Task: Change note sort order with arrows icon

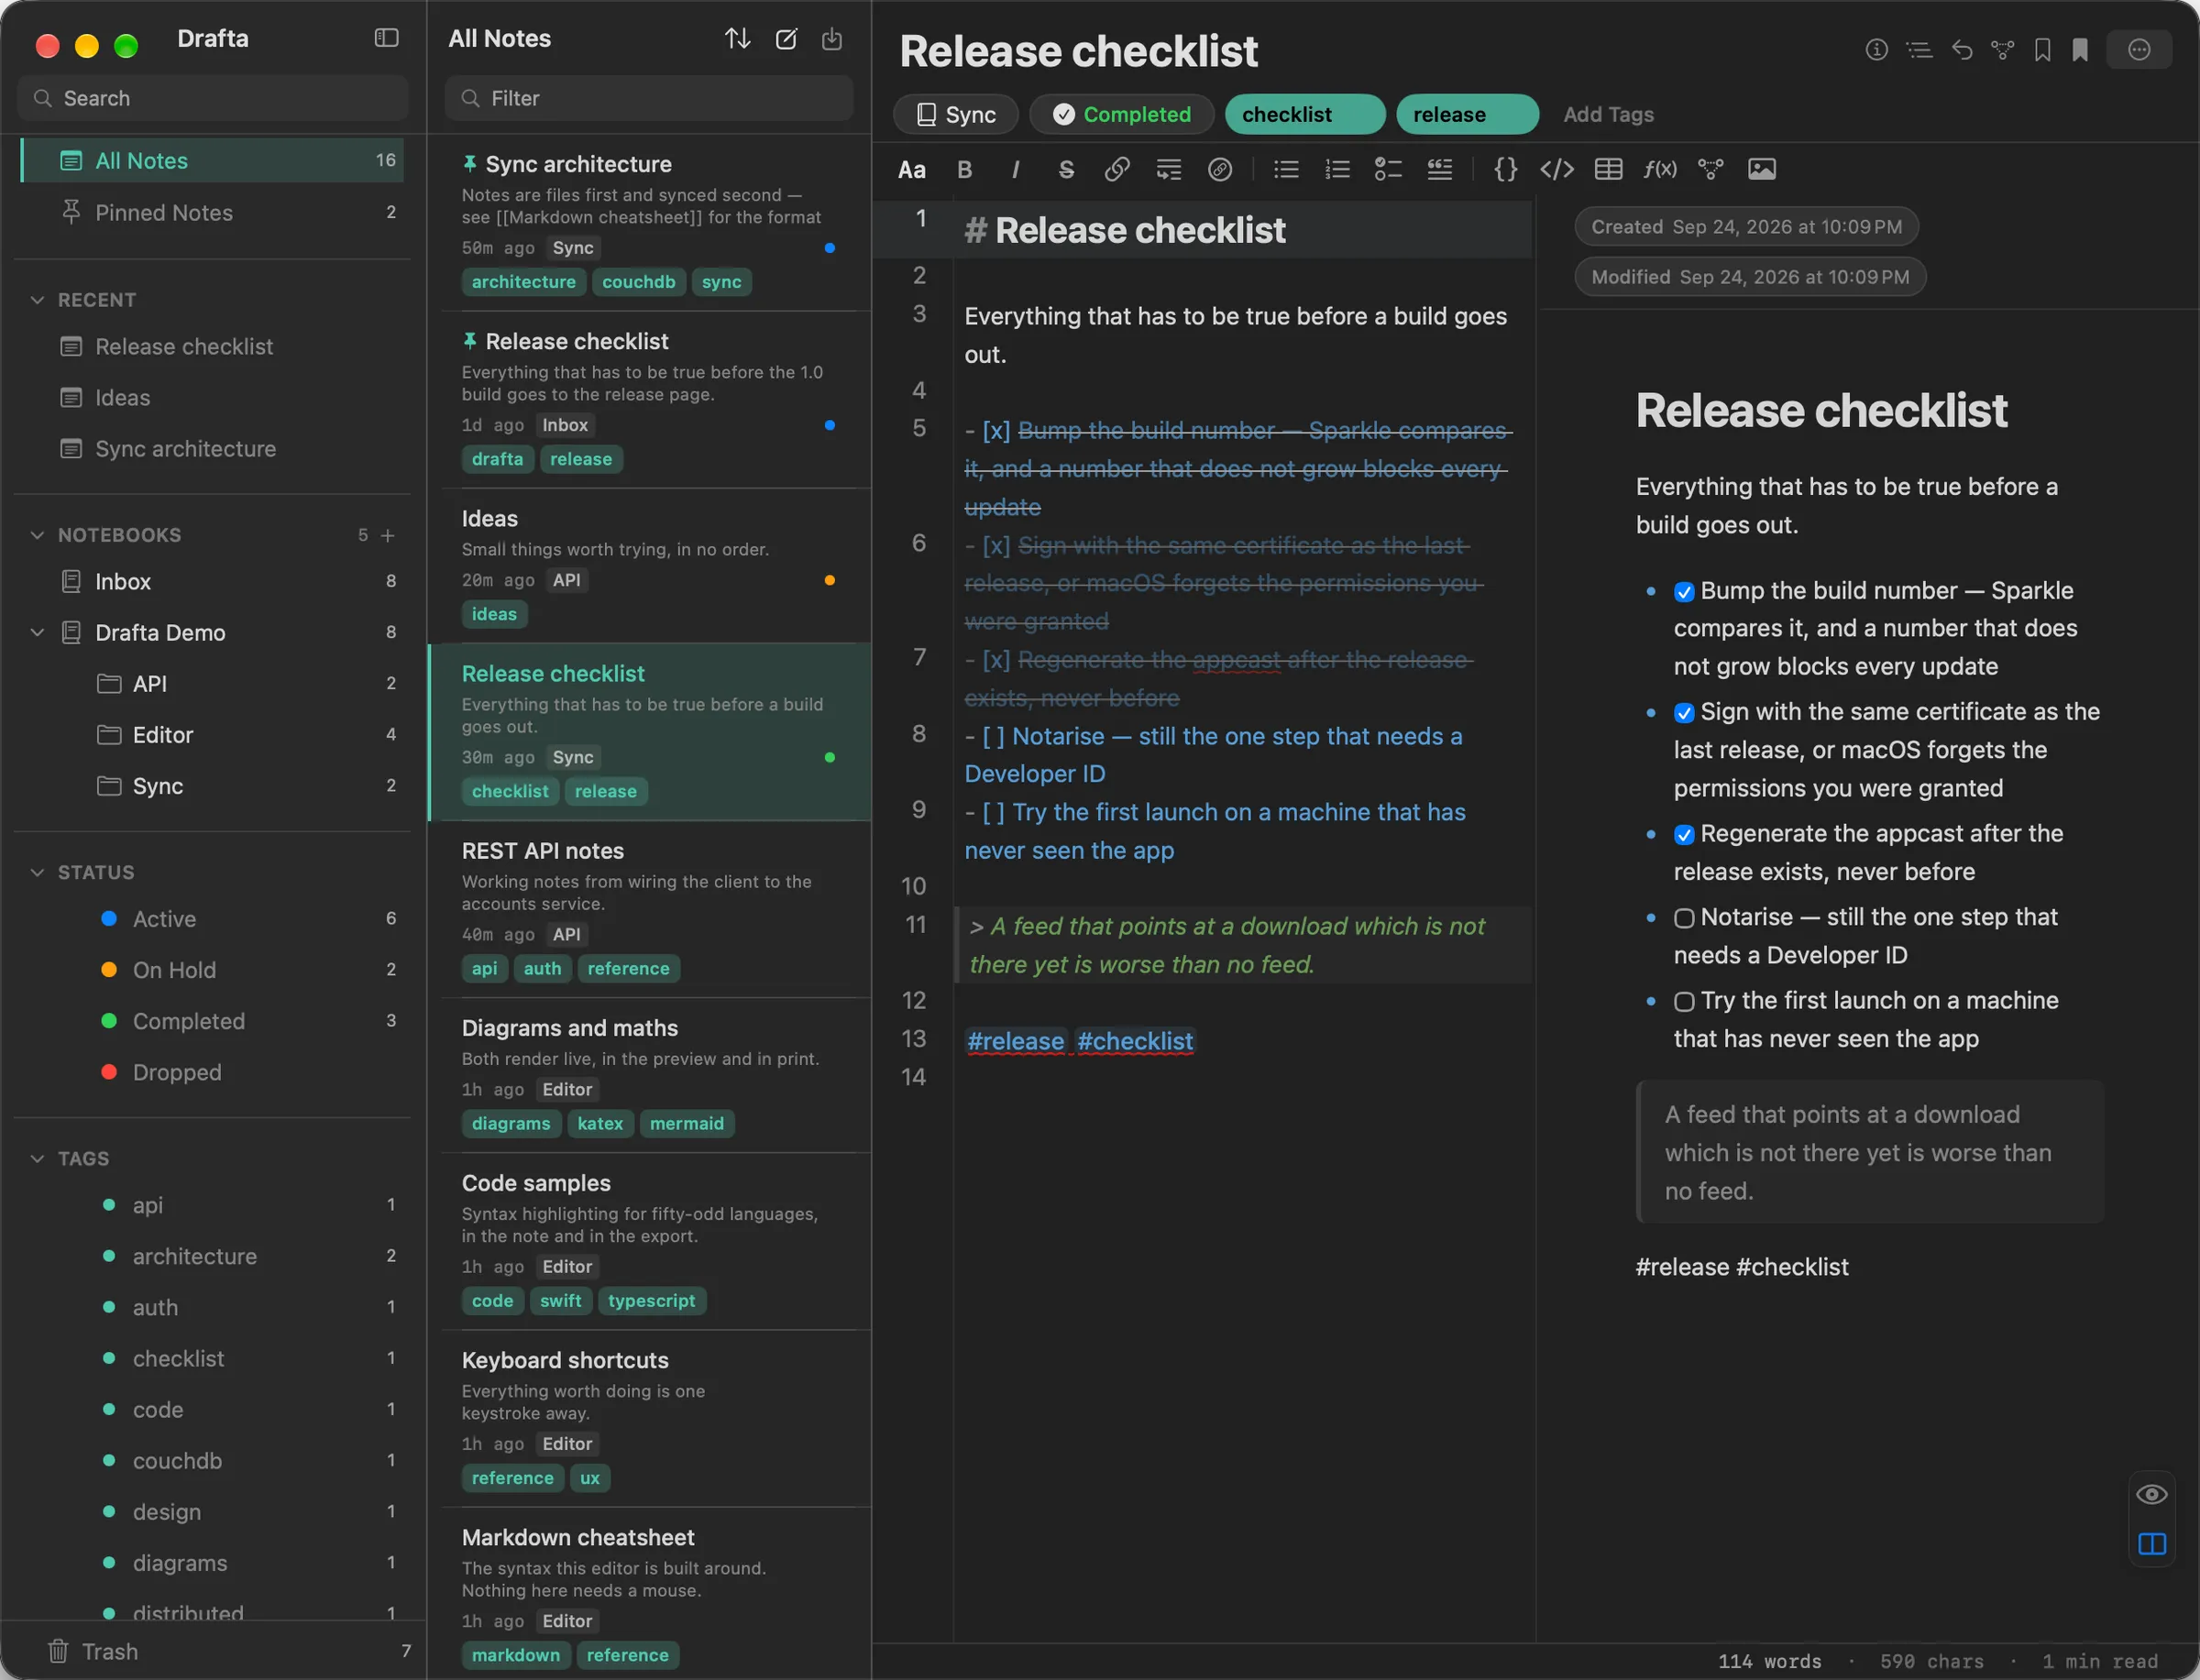Action: (x=737, y=39)
